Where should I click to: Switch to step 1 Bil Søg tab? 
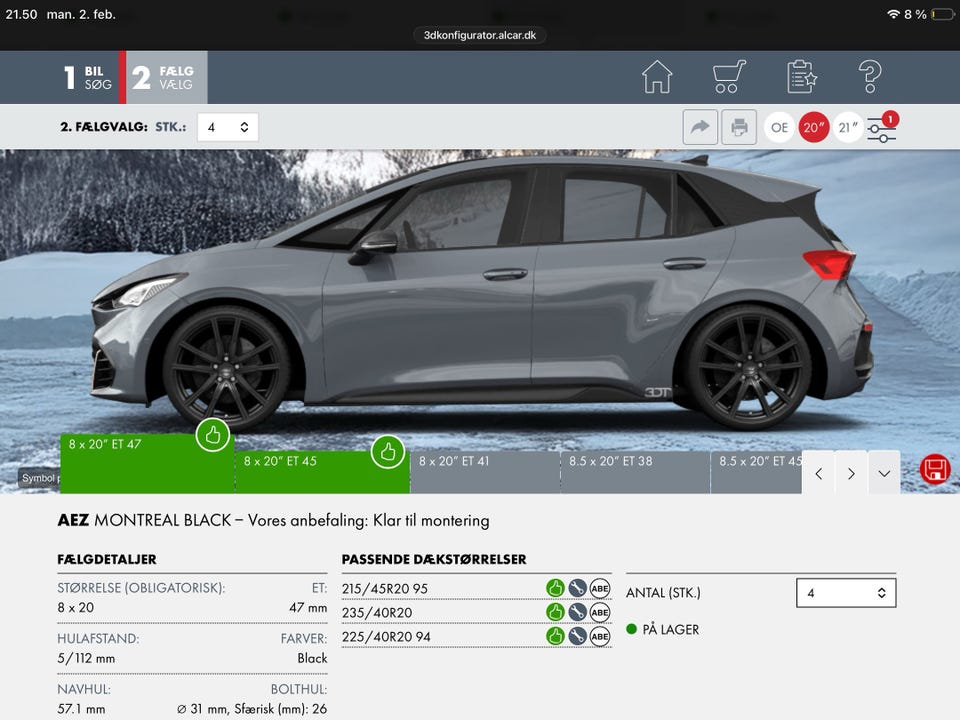[x=88, y=78]
